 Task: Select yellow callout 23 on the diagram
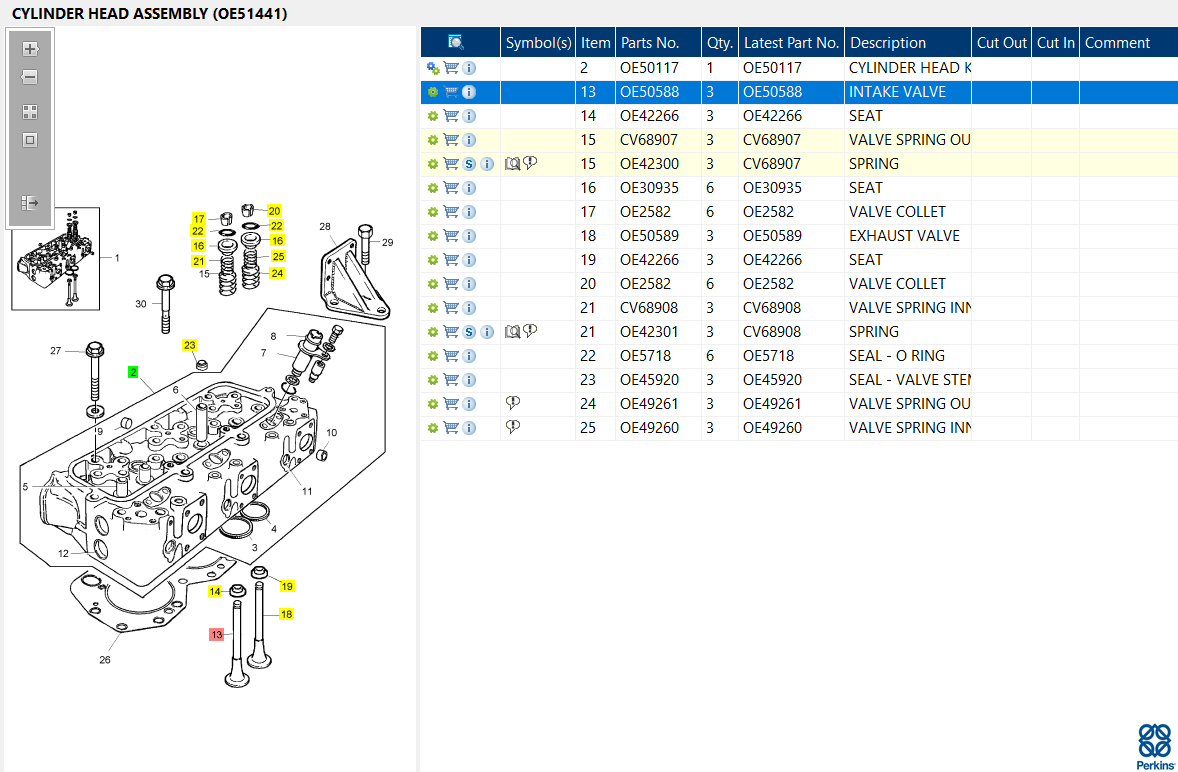(189, 345)
